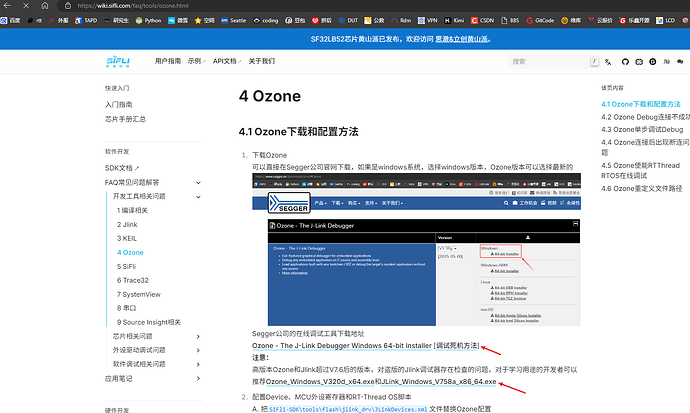Open the 调试死机方法 link
Viewport: 690px width, 413px height.
point(457,346)
